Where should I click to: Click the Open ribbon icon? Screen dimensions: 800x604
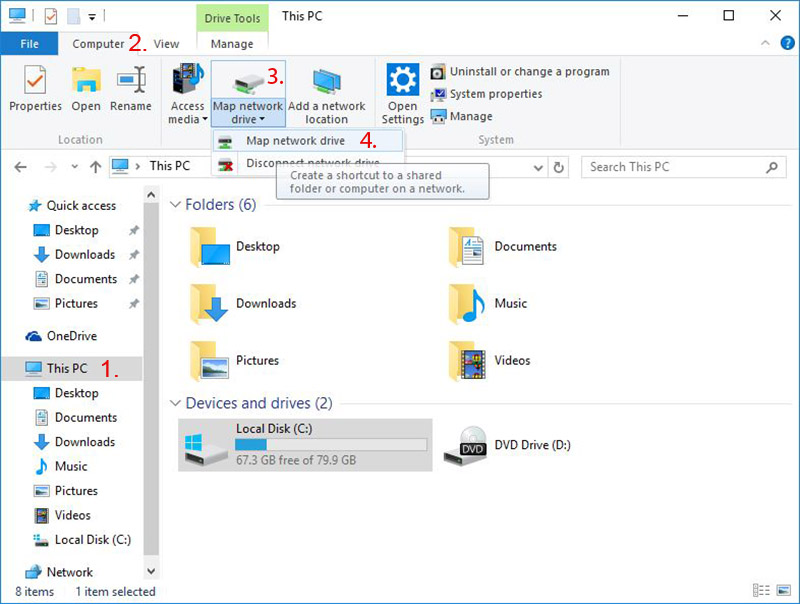[86, 80]
